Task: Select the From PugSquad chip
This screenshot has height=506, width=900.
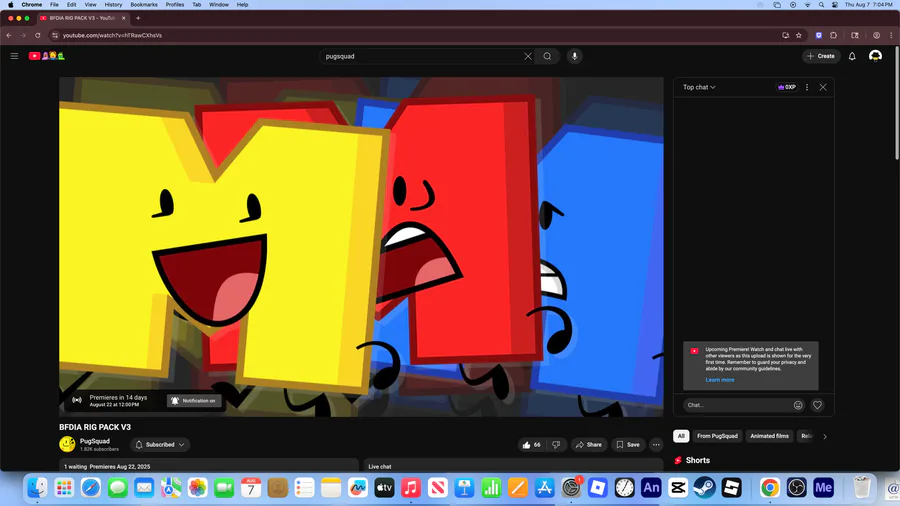Action: [x=717, y=436]
